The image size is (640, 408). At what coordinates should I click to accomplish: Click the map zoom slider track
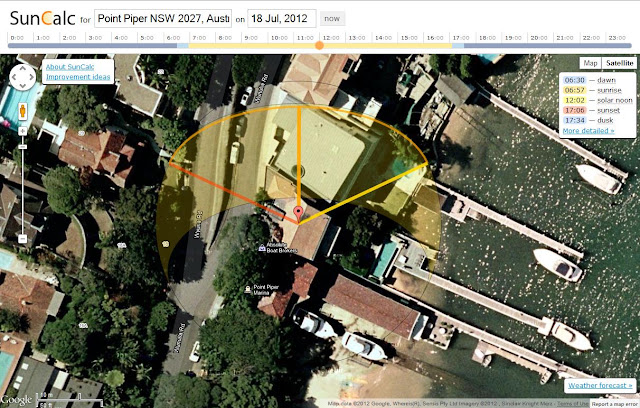click(x=23, y=185)
